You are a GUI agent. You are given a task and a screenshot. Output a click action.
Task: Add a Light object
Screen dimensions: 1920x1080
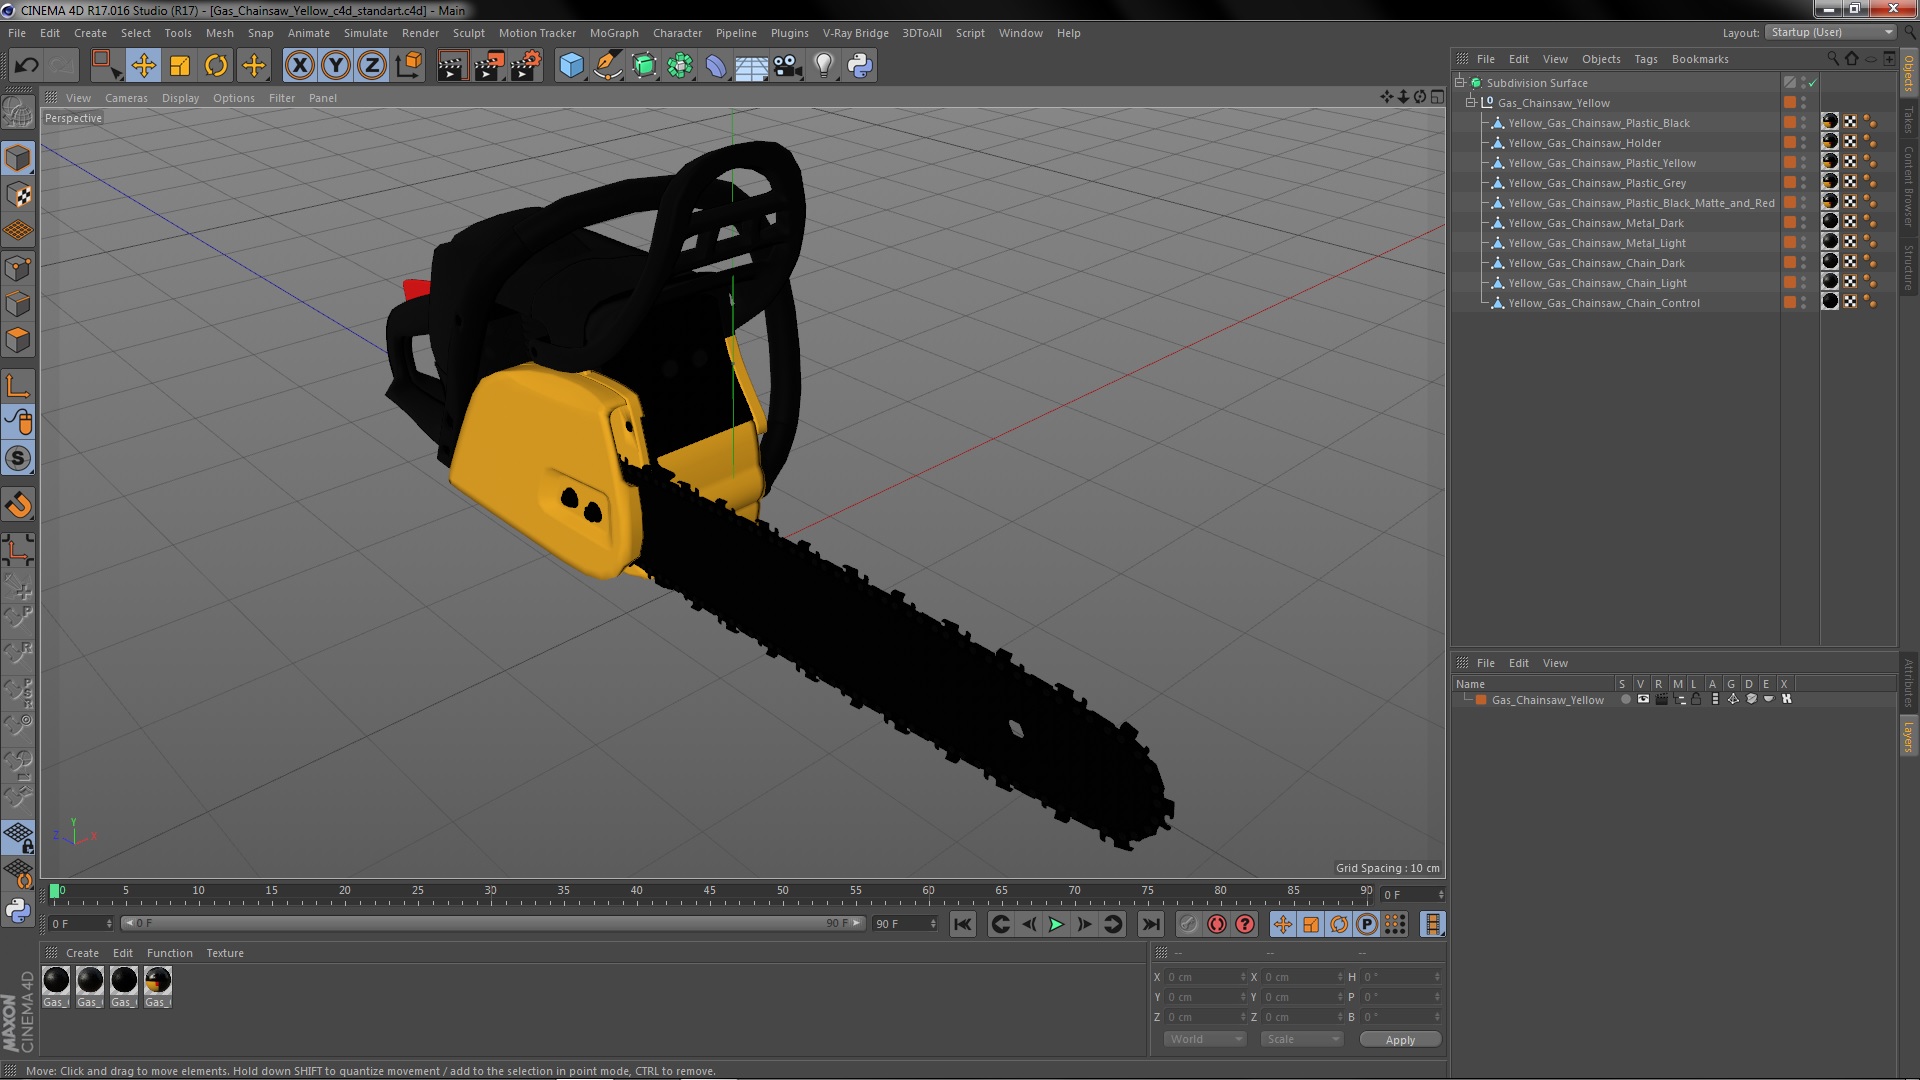coord(824,66)
